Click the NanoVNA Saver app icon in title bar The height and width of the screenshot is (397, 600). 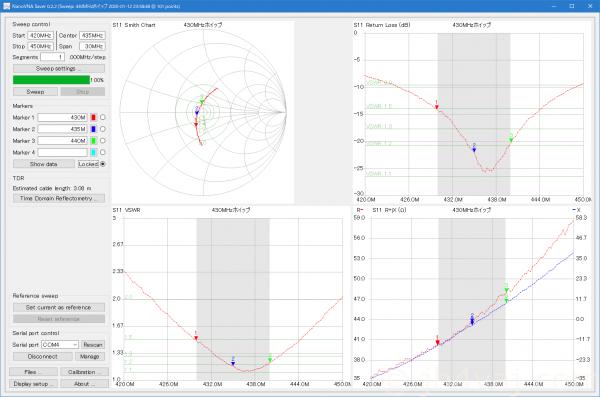(x=6, y=6)
